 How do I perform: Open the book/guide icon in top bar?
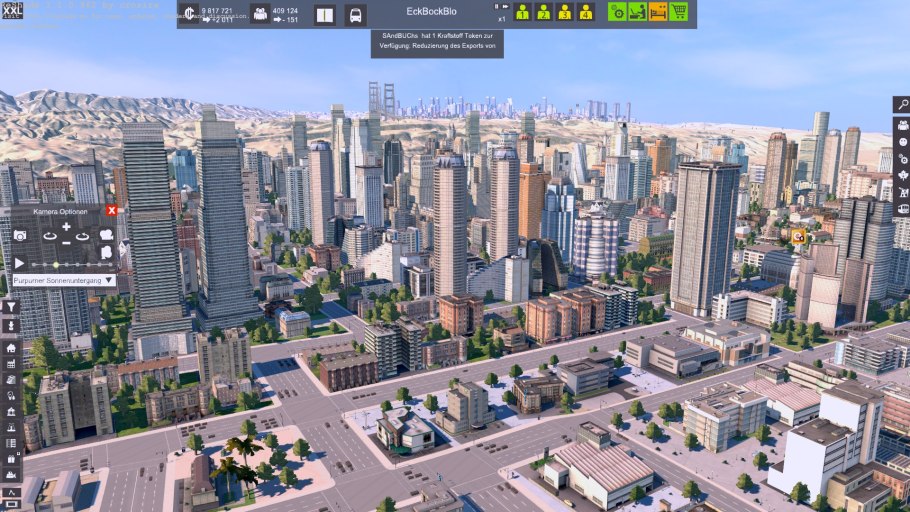tap(324, 15)
